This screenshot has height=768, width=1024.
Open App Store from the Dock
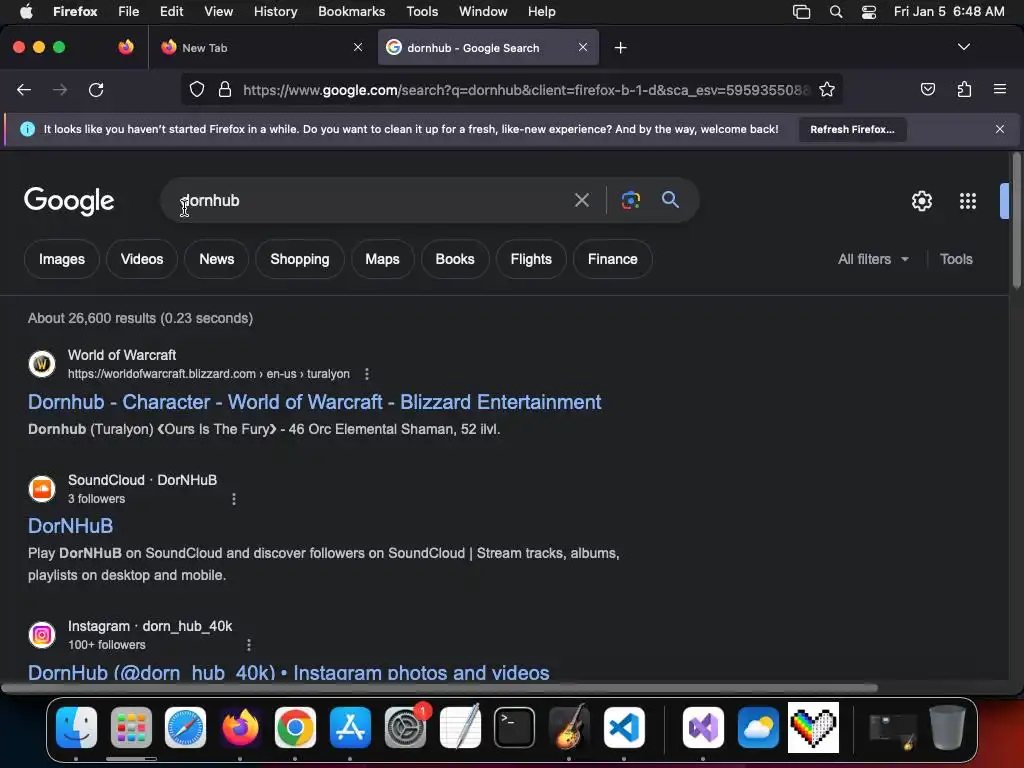(350, 727)
